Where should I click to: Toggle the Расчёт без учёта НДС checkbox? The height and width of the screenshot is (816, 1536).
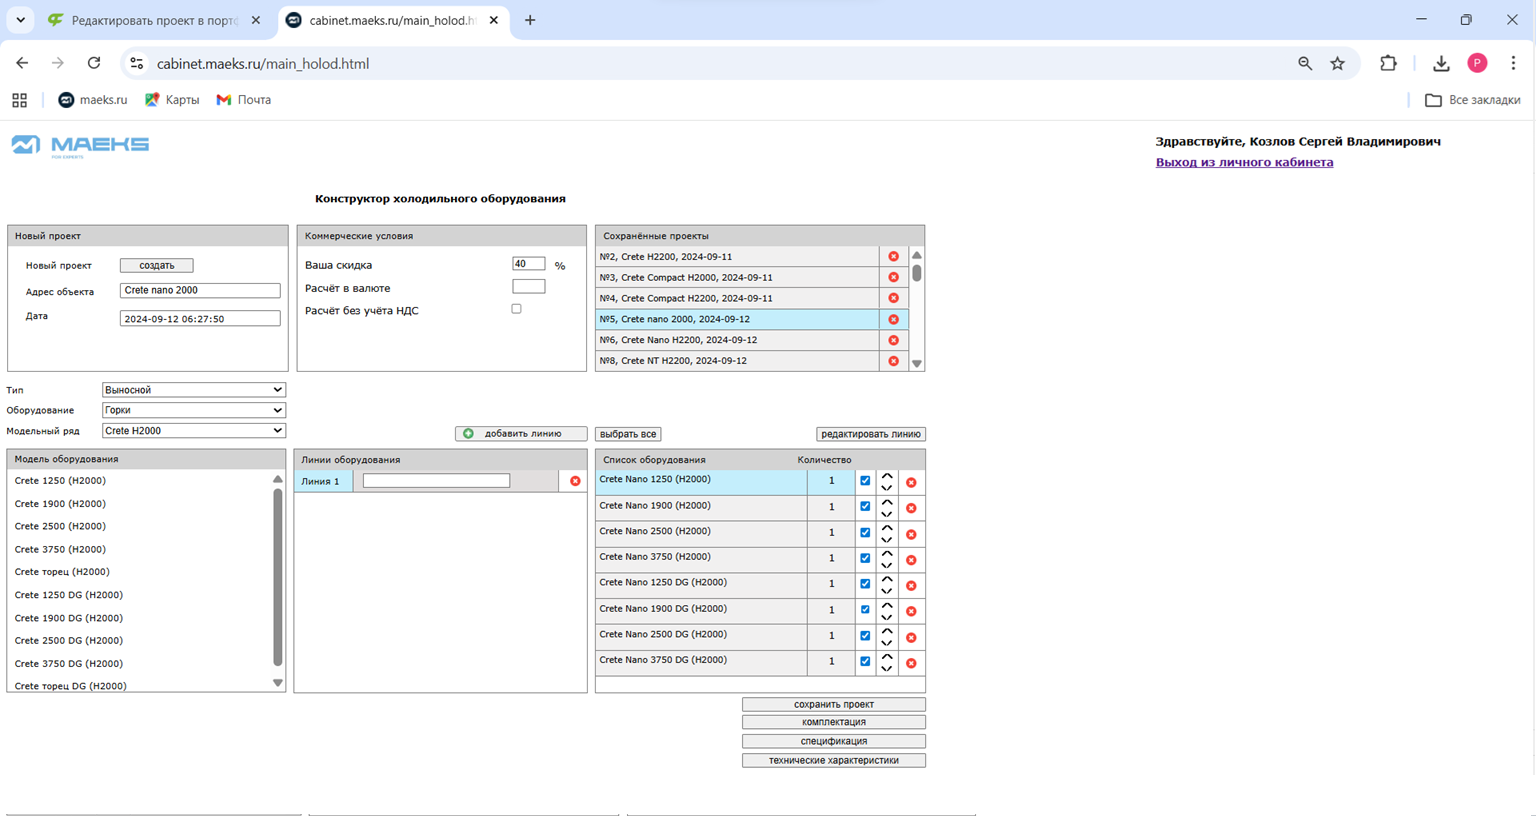point(516,309)
